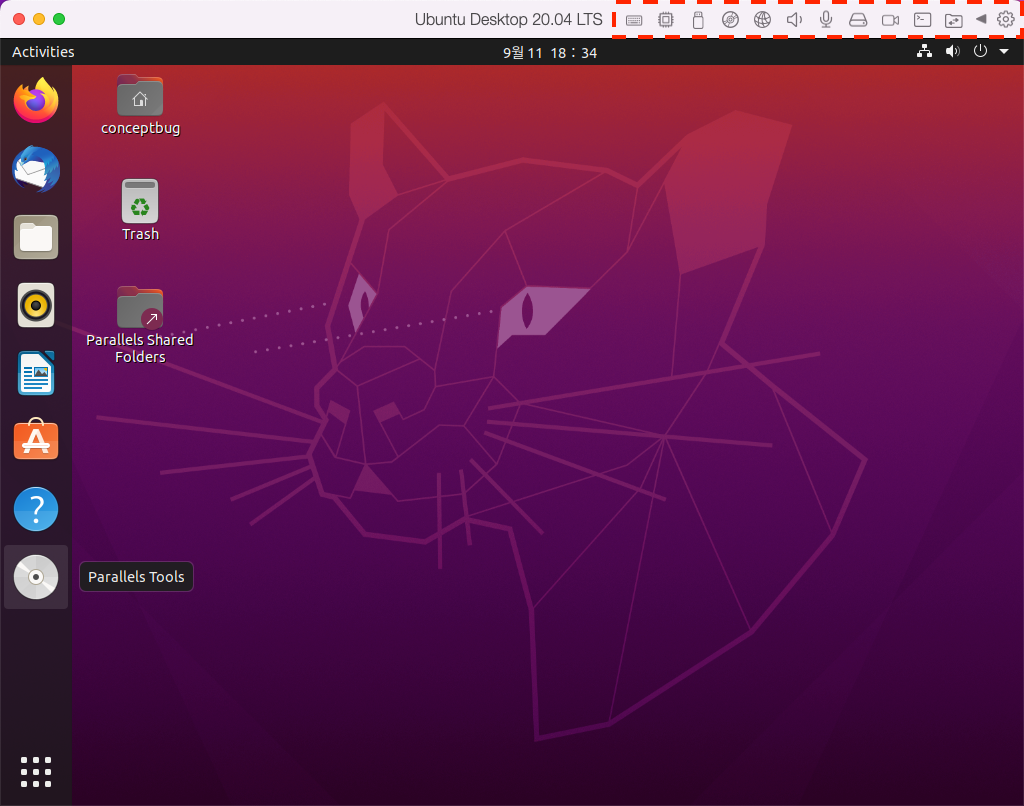Viewport: 1024px width, 806px height.
Task: Click the CD/DVD disc icon in title bar
Action: click(x=730, y=20)
